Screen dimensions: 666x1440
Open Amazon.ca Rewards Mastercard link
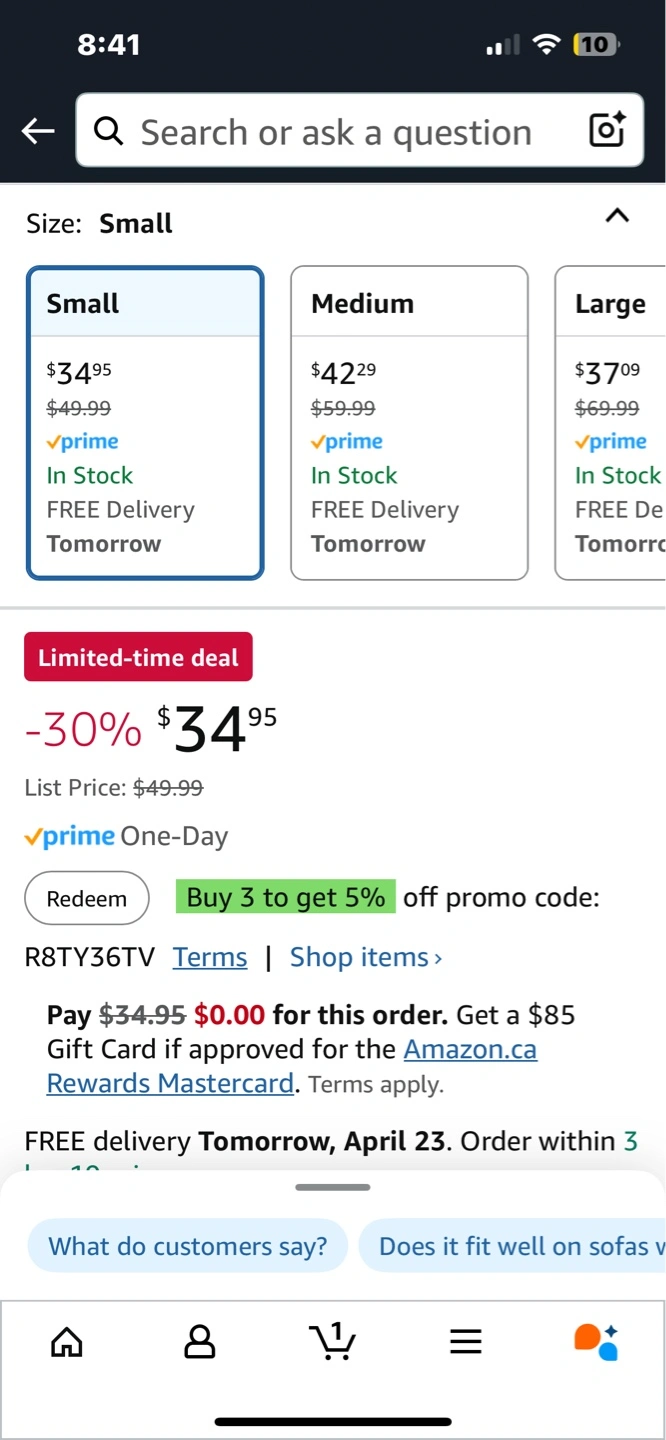[292, 1066]
